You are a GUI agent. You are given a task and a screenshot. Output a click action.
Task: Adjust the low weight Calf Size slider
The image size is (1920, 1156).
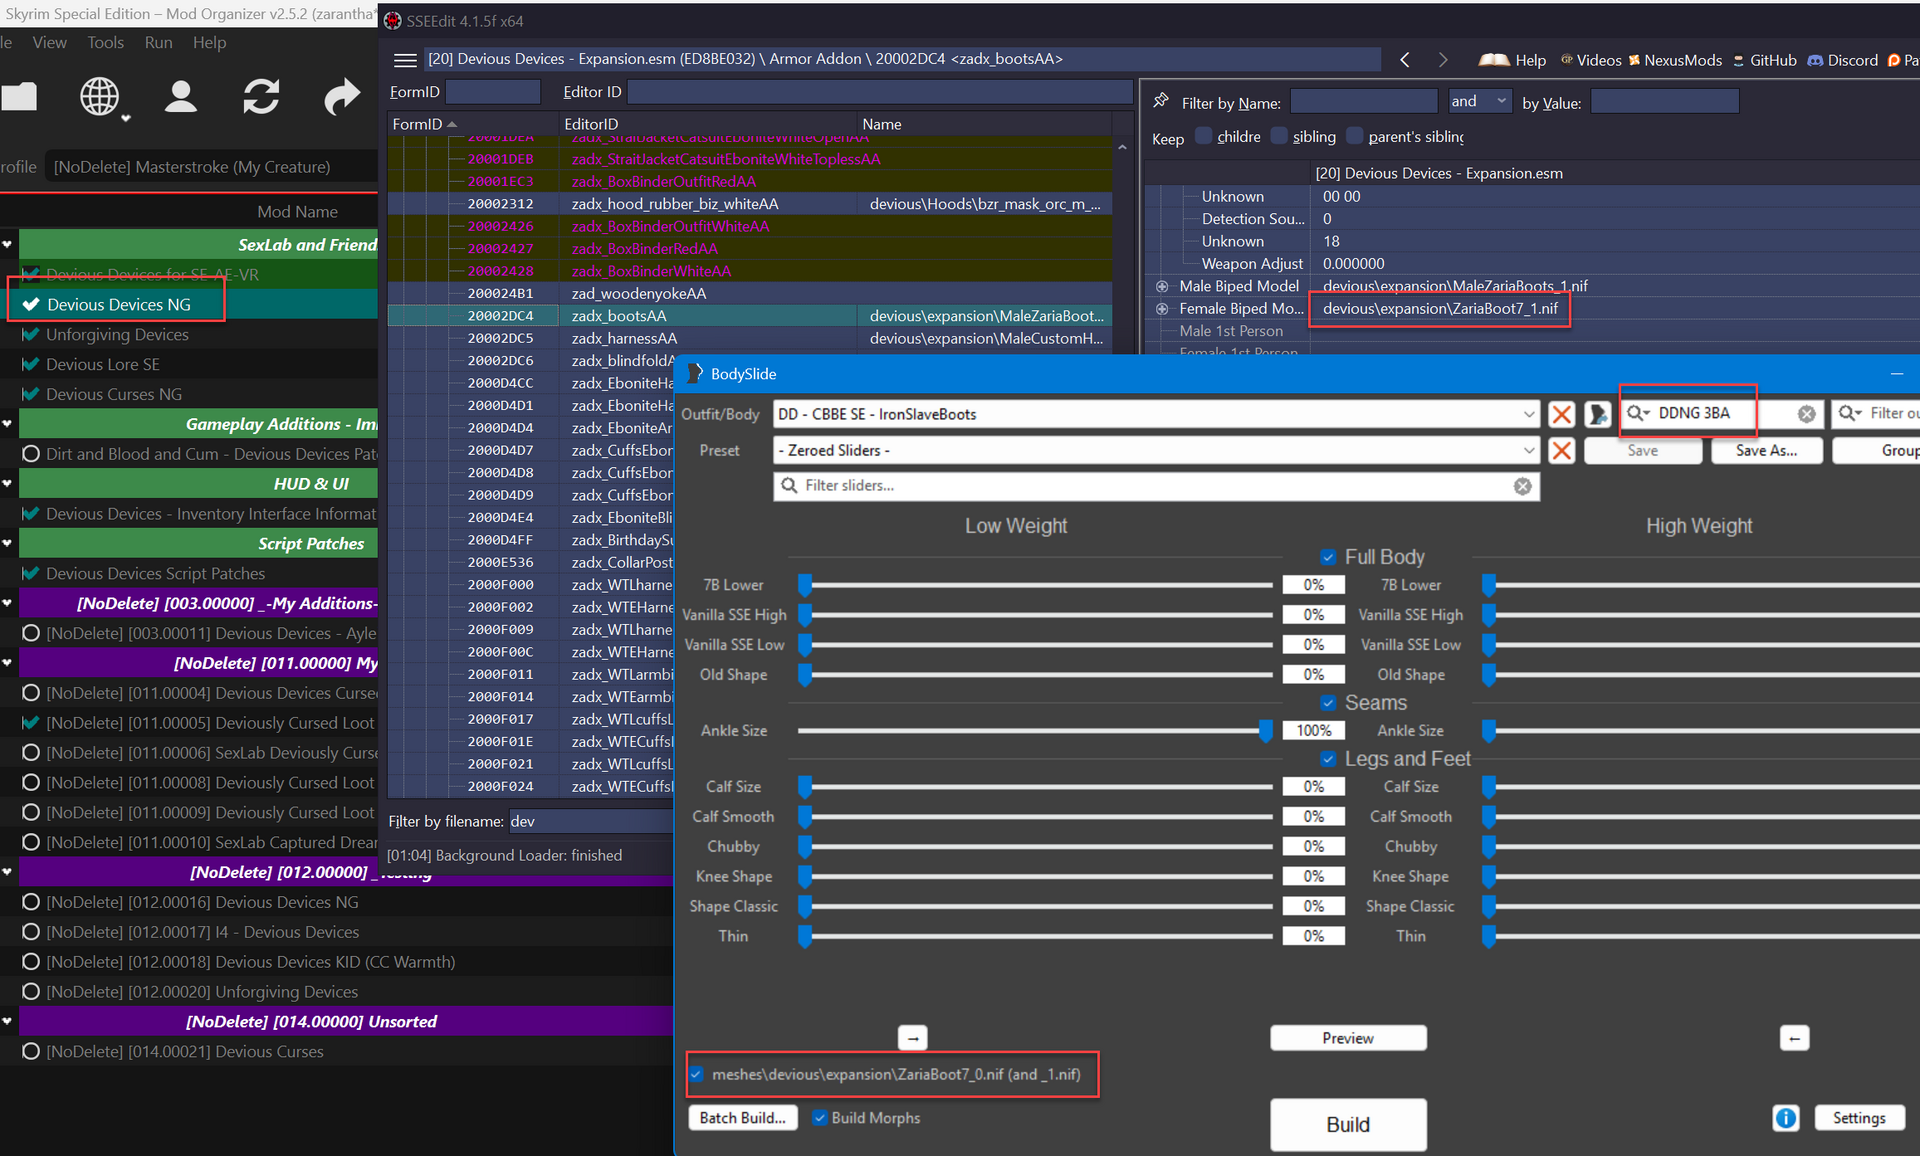(x=805, y=787)
